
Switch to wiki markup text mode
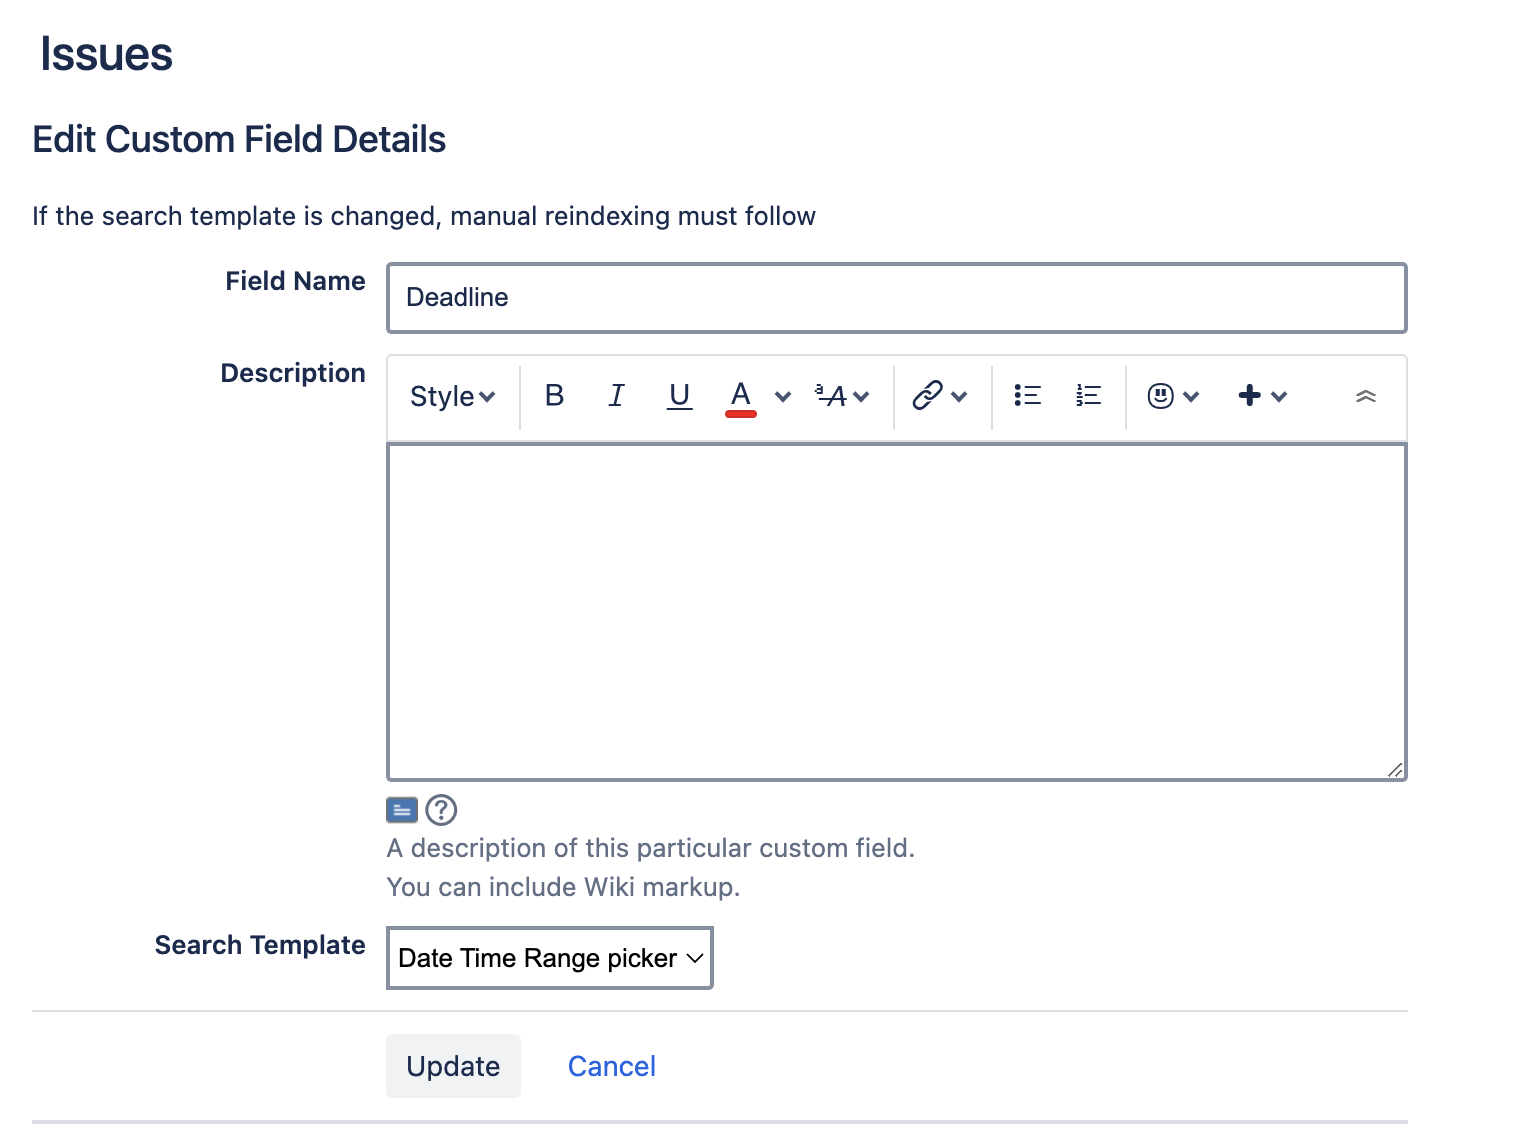tap(401, 810)
